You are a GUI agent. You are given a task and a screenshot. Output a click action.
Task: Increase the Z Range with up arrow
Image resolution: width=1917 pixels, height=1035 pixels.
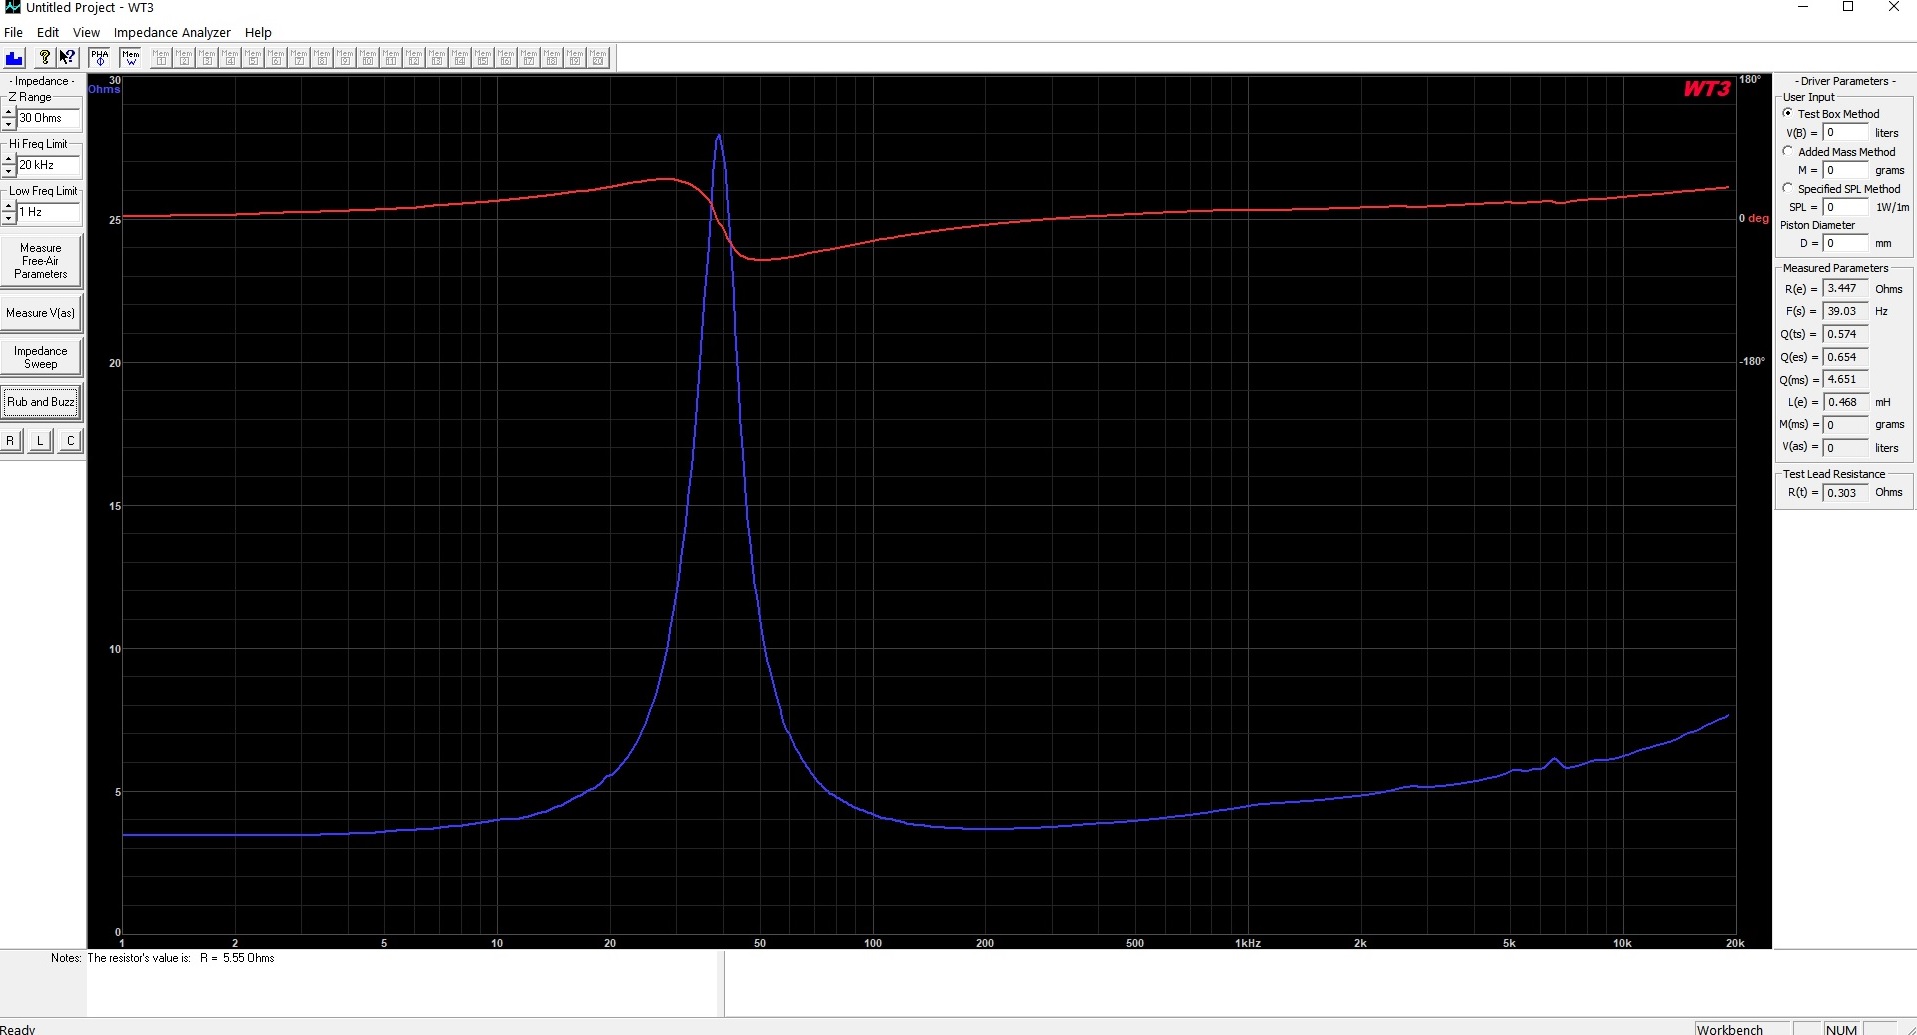[x=9, y=113]
